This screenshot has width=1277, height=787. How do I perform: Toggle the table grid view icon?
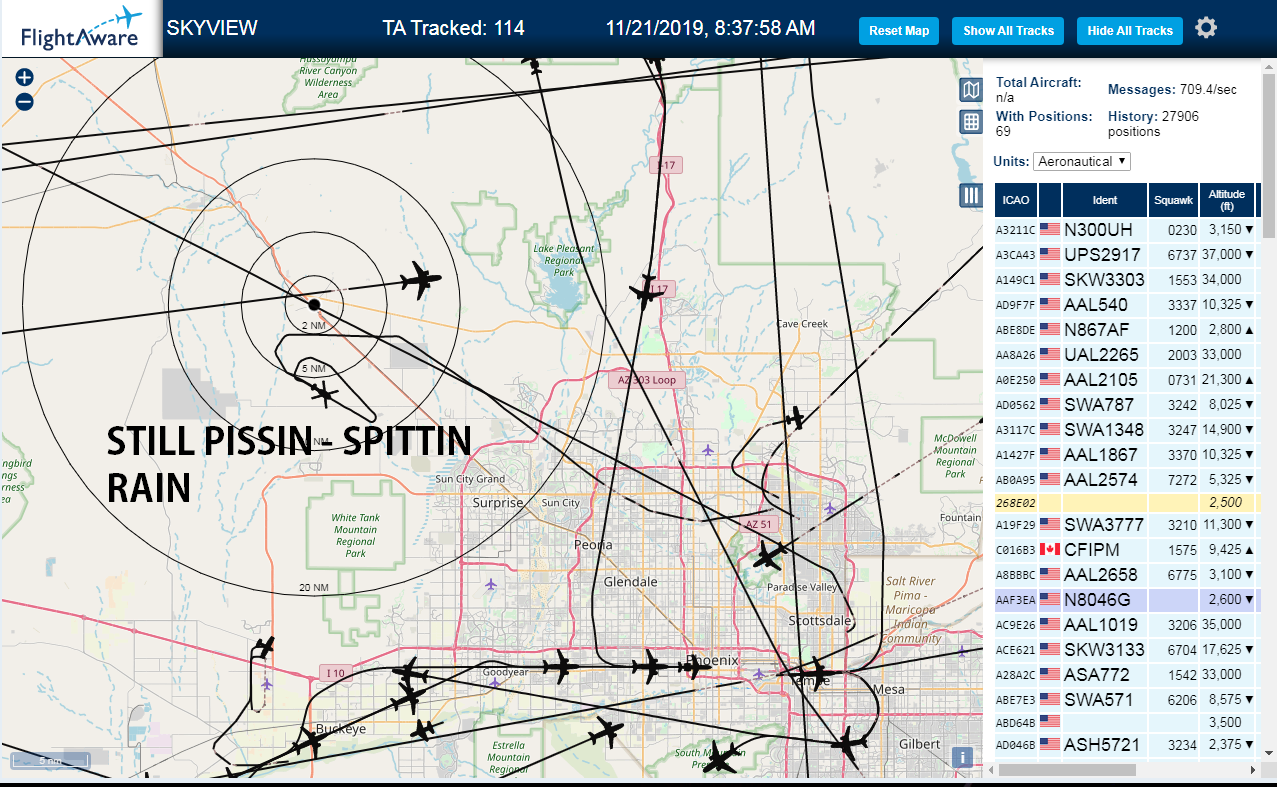click(970, 122)
